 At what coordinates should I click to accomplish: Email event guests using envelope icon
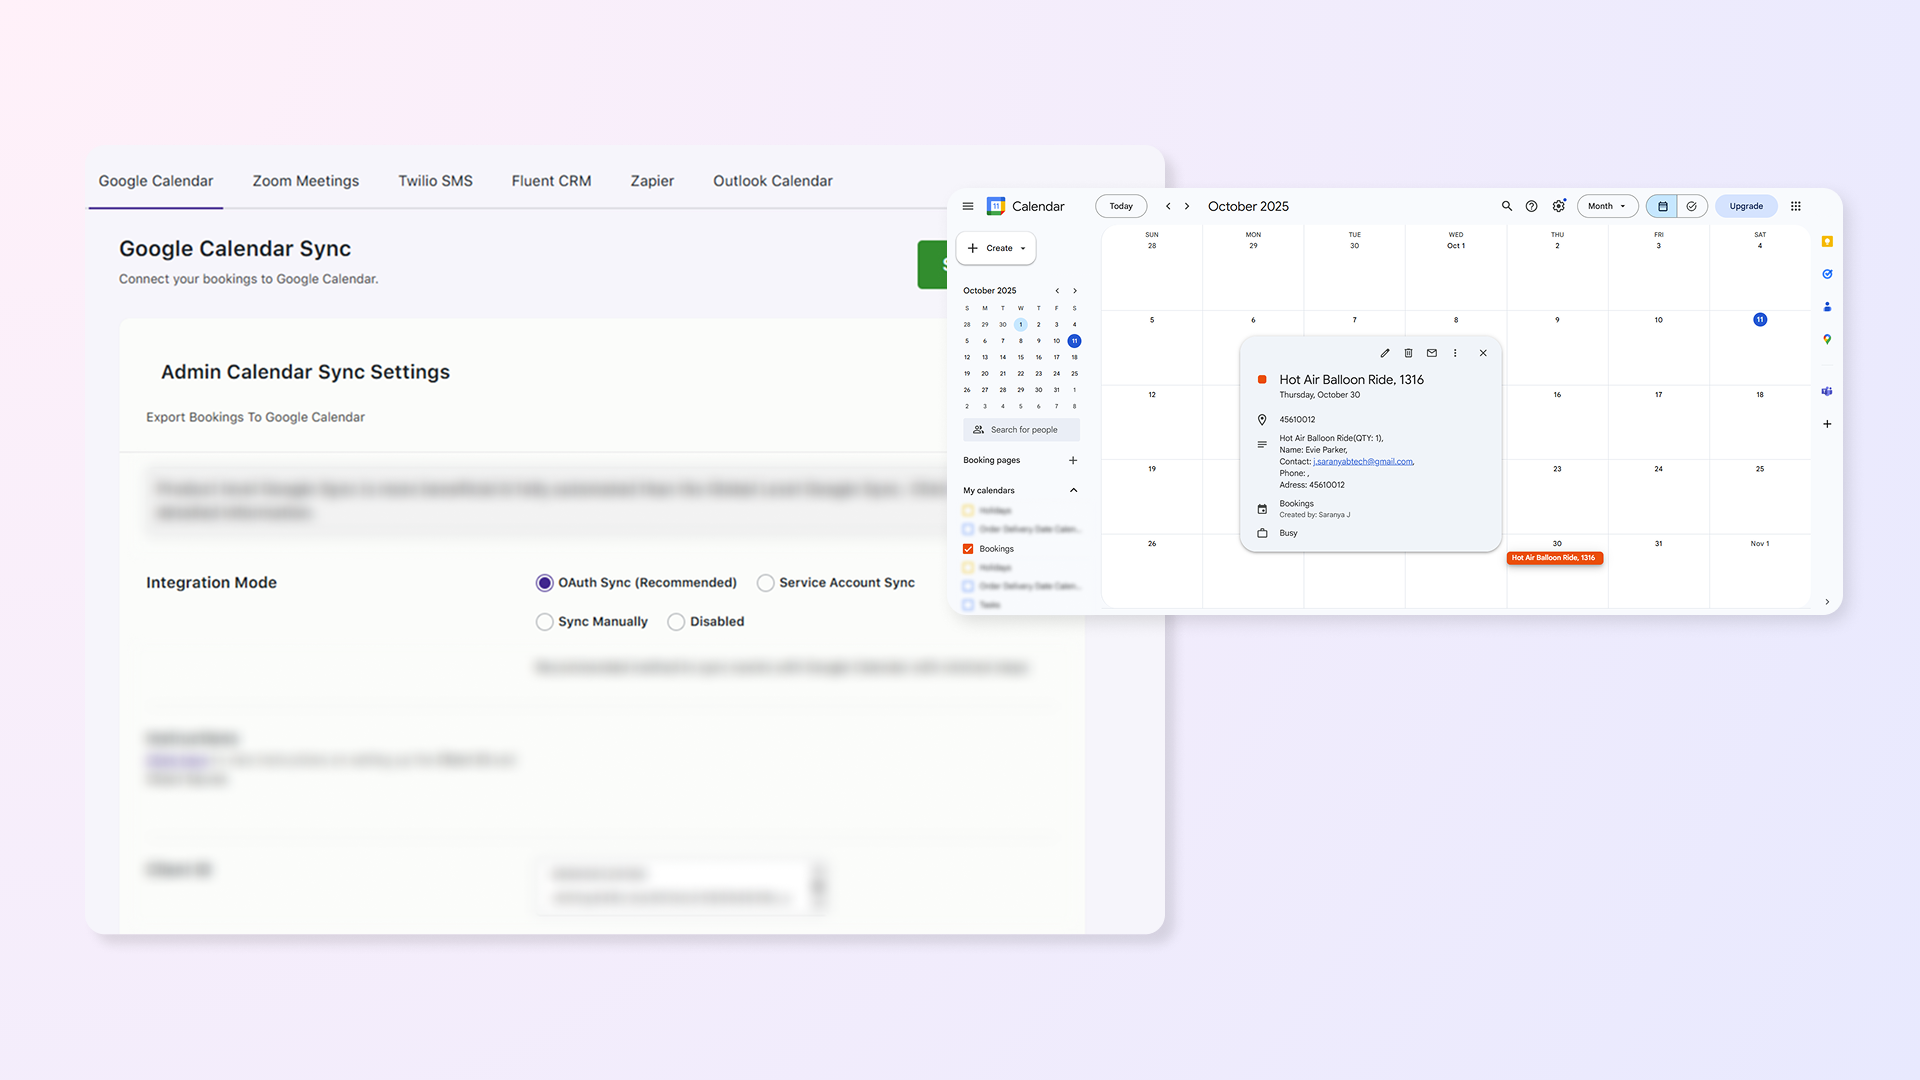click(x=1432, y=353)
